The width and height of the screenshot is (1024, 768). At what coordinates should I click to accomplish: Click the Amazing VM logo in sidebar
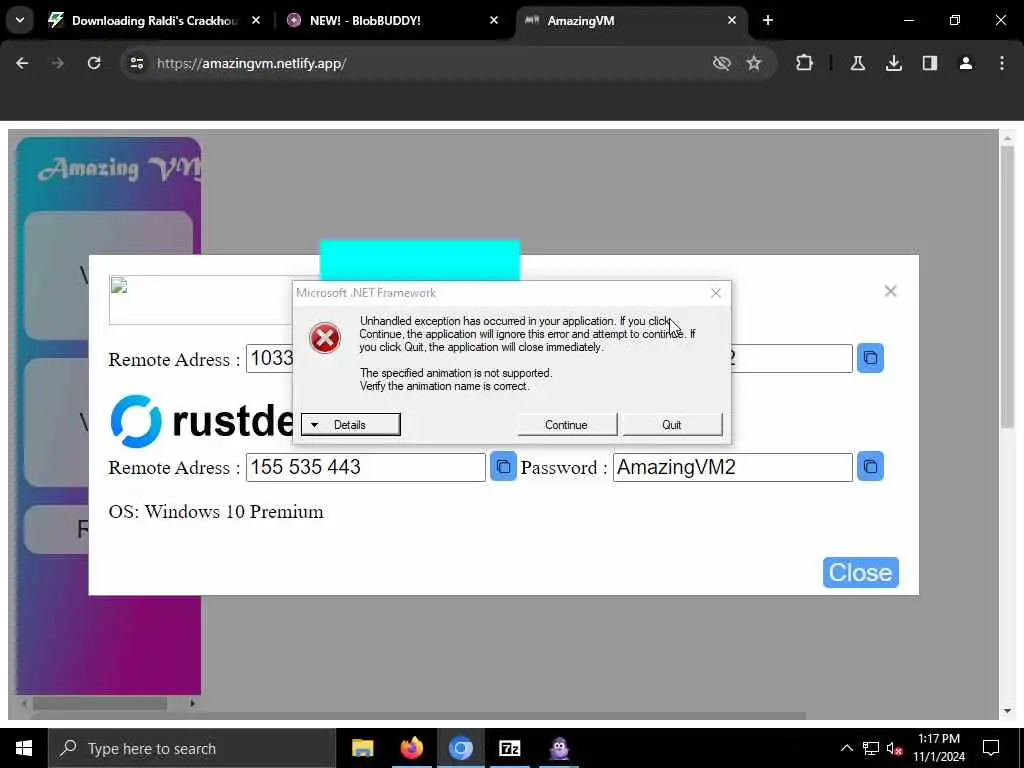pyautogui.click(x=120, y=168)
